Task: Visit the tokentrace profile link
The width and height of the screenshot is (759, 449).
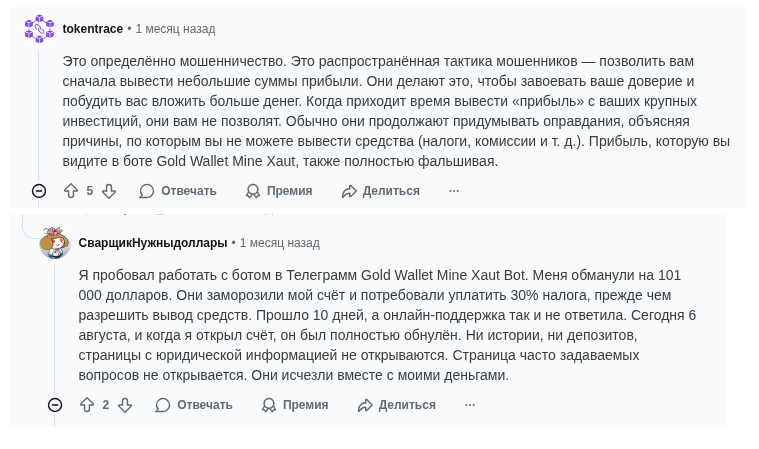Action: click(x=92, y=29)
